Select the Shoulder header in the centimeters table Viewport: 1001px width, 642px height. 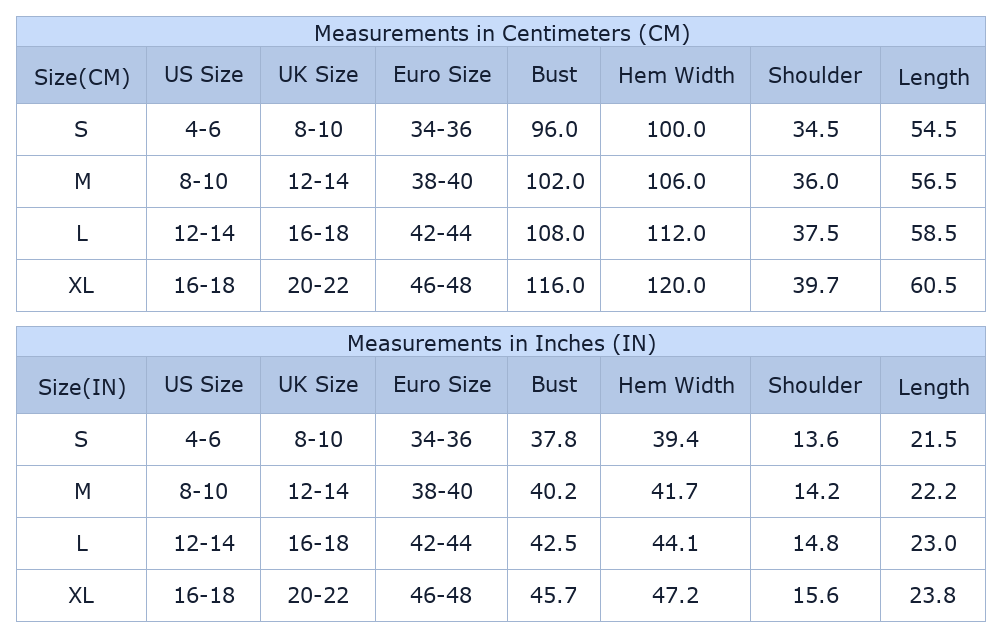[815, 75]
